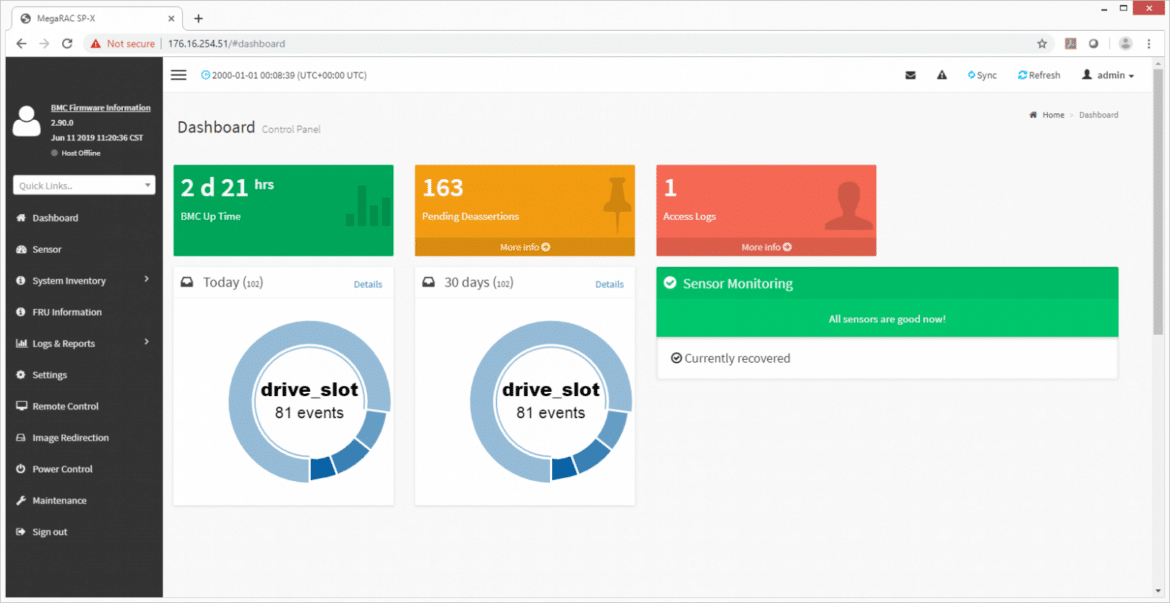Click the user avatar in sidebar
1170x603 pixels.
tap(27, 121)
